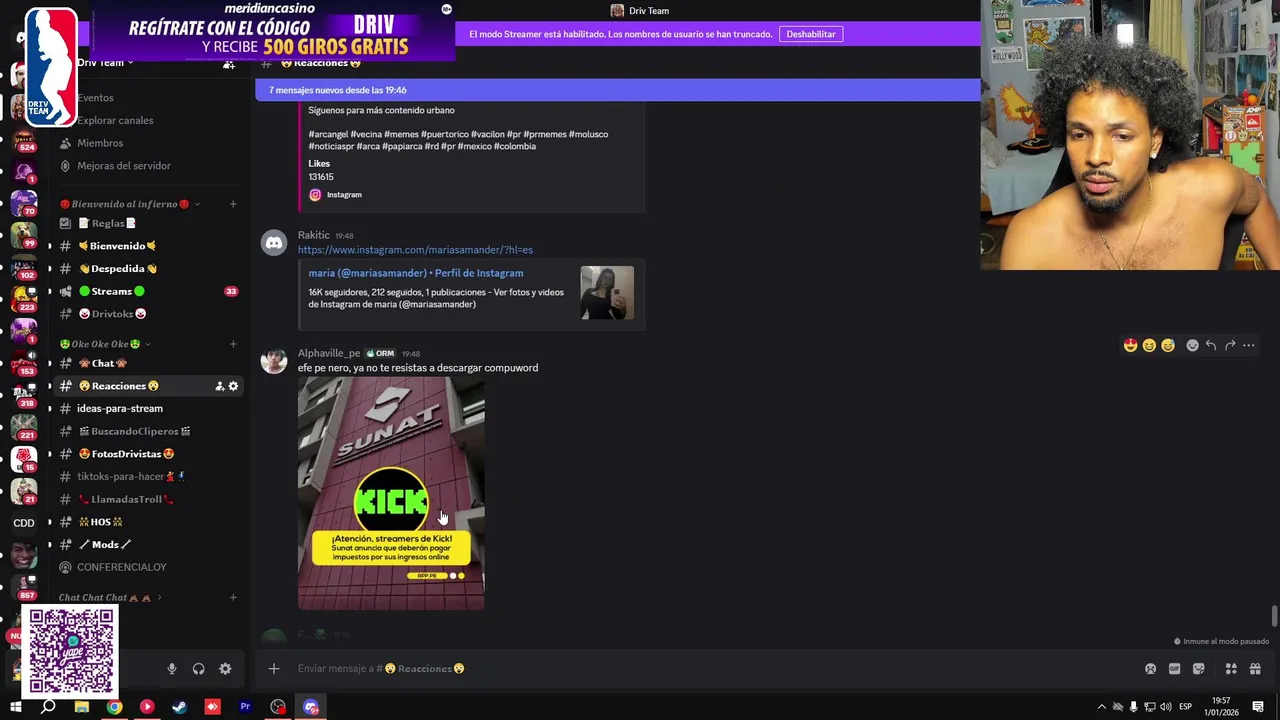Open the Reglas channel
Screen dimensions: 1280x720
pyautogui.click(x=150, y=223)
